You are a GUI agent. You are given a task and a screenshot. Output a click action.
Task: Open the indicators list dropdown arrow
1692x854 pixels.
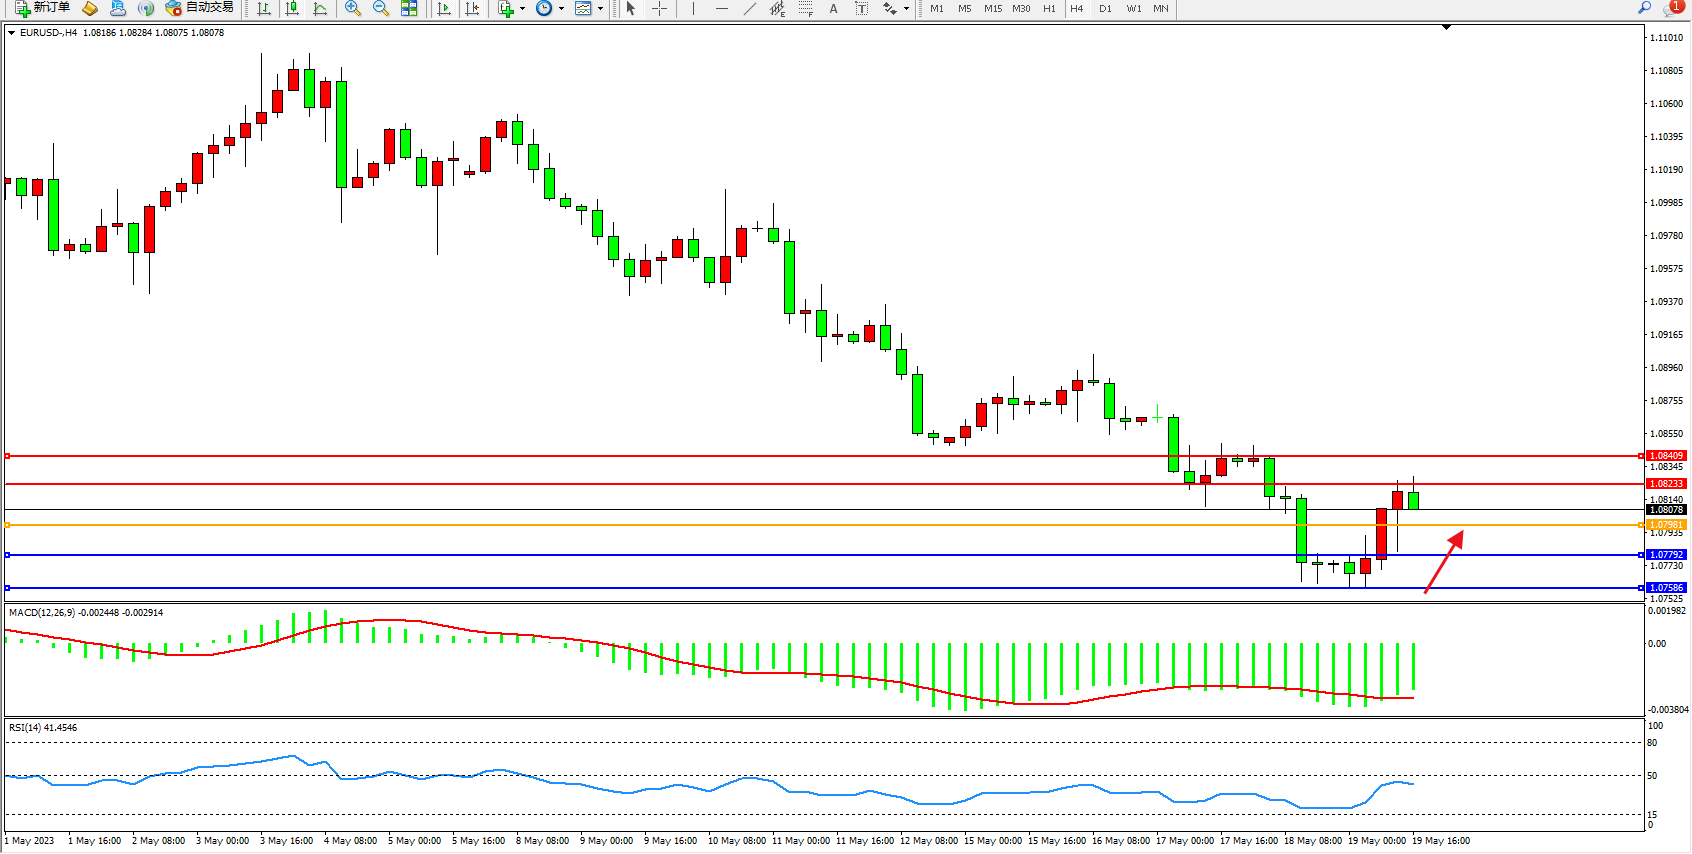coord(522,8)
